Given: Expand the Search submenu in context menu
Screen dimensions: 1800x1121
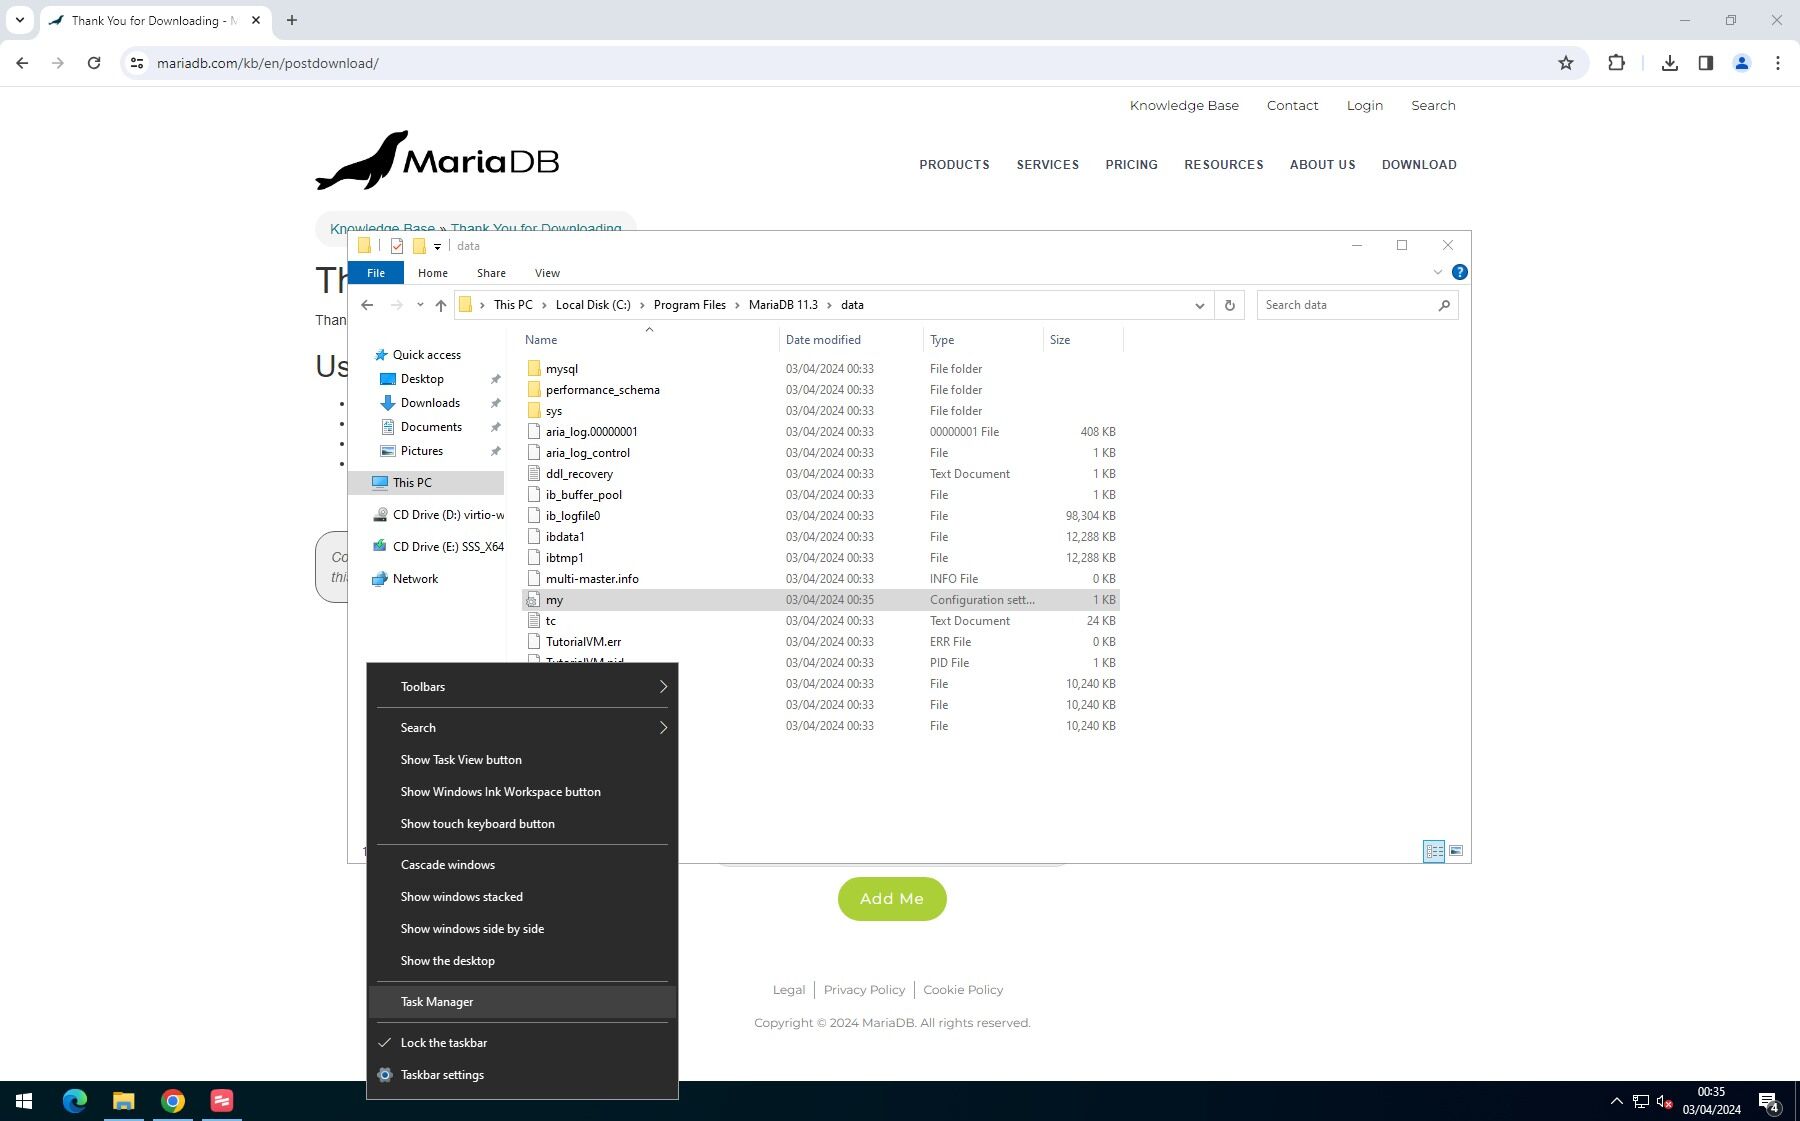Looking at the screenshot, I should coord(522,728).
